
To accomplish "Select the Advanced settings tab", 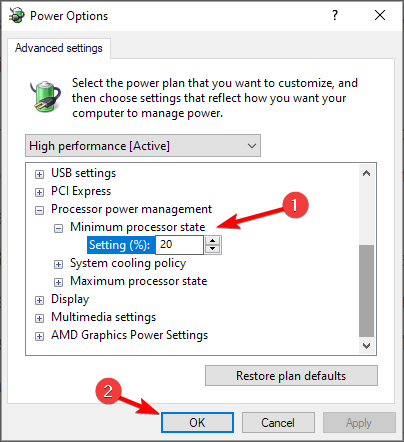I will point(59,48).
